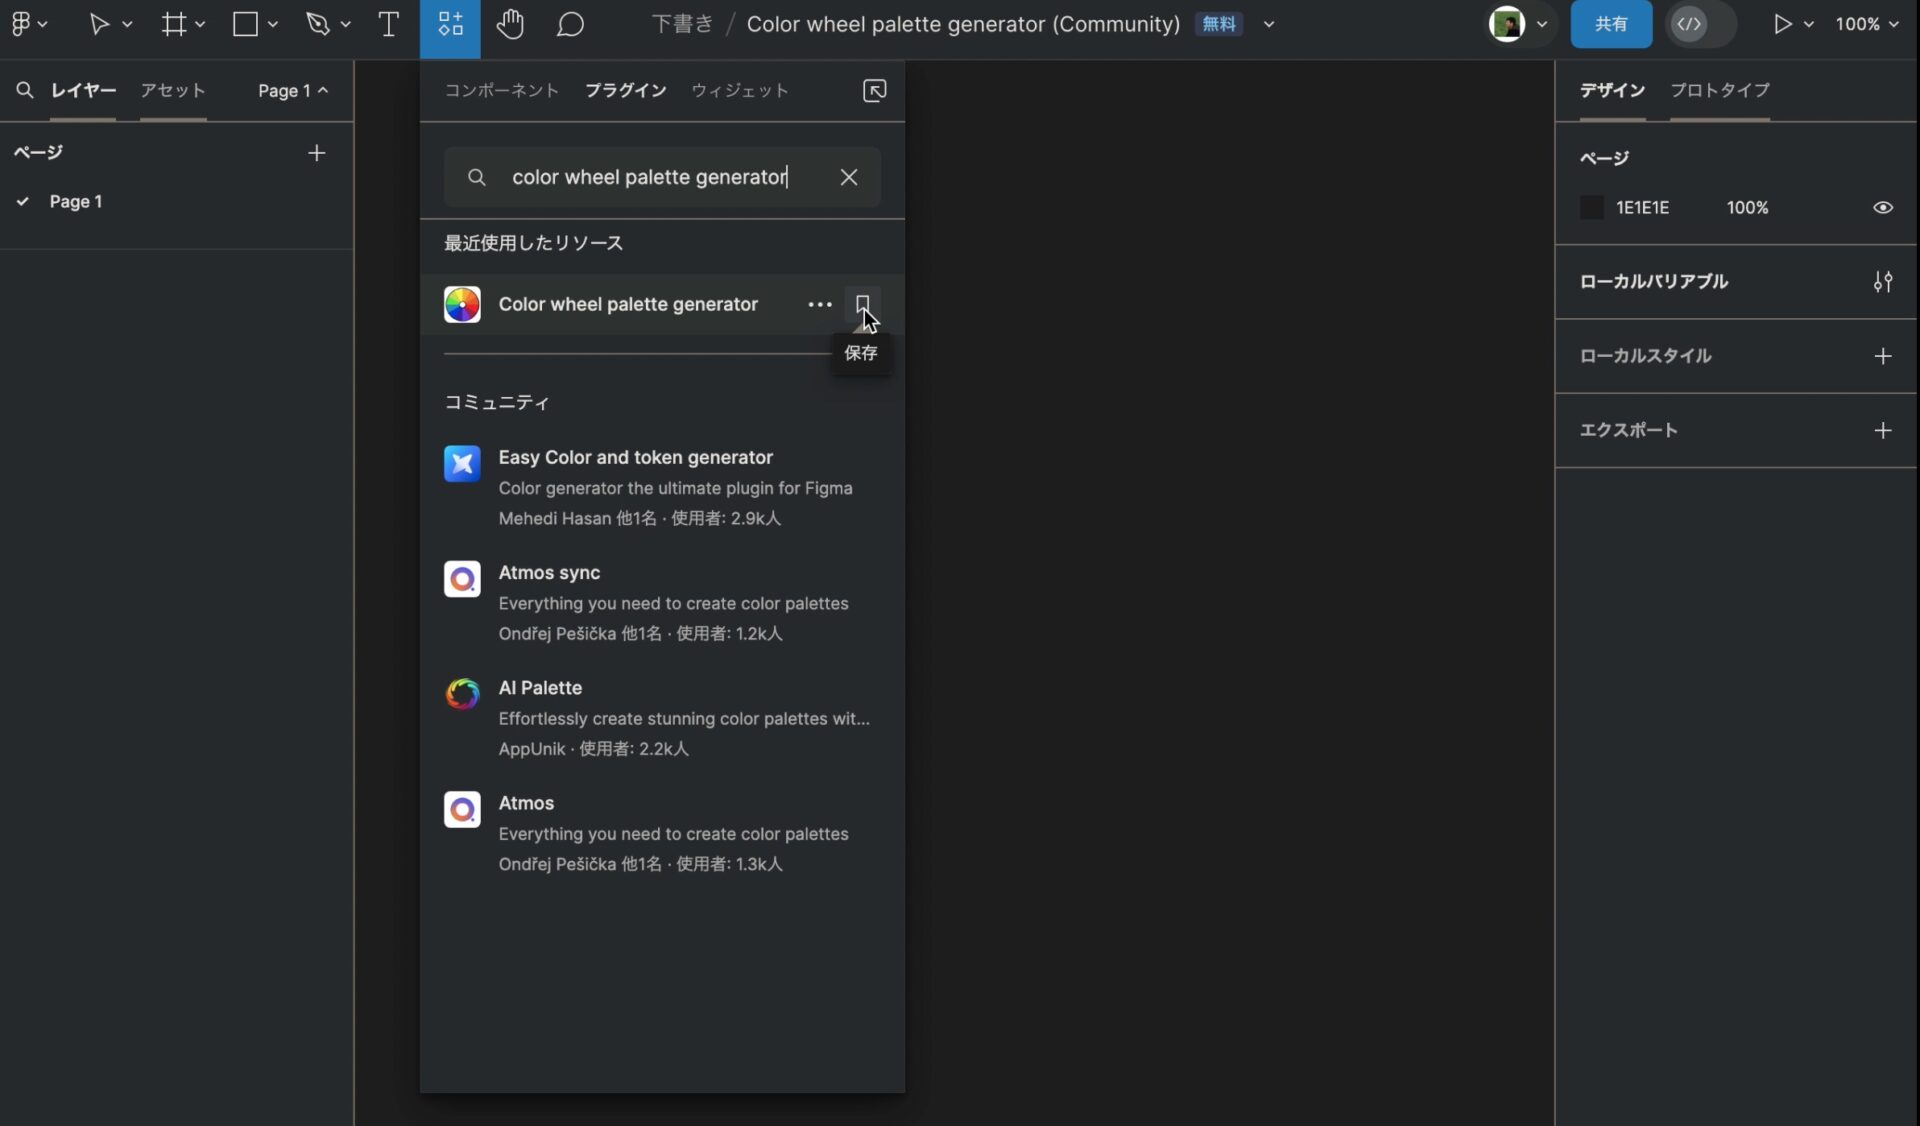1920x1126 pixels.
Task: Expand shape tools chevron
Action: click(x=272, y=24)
